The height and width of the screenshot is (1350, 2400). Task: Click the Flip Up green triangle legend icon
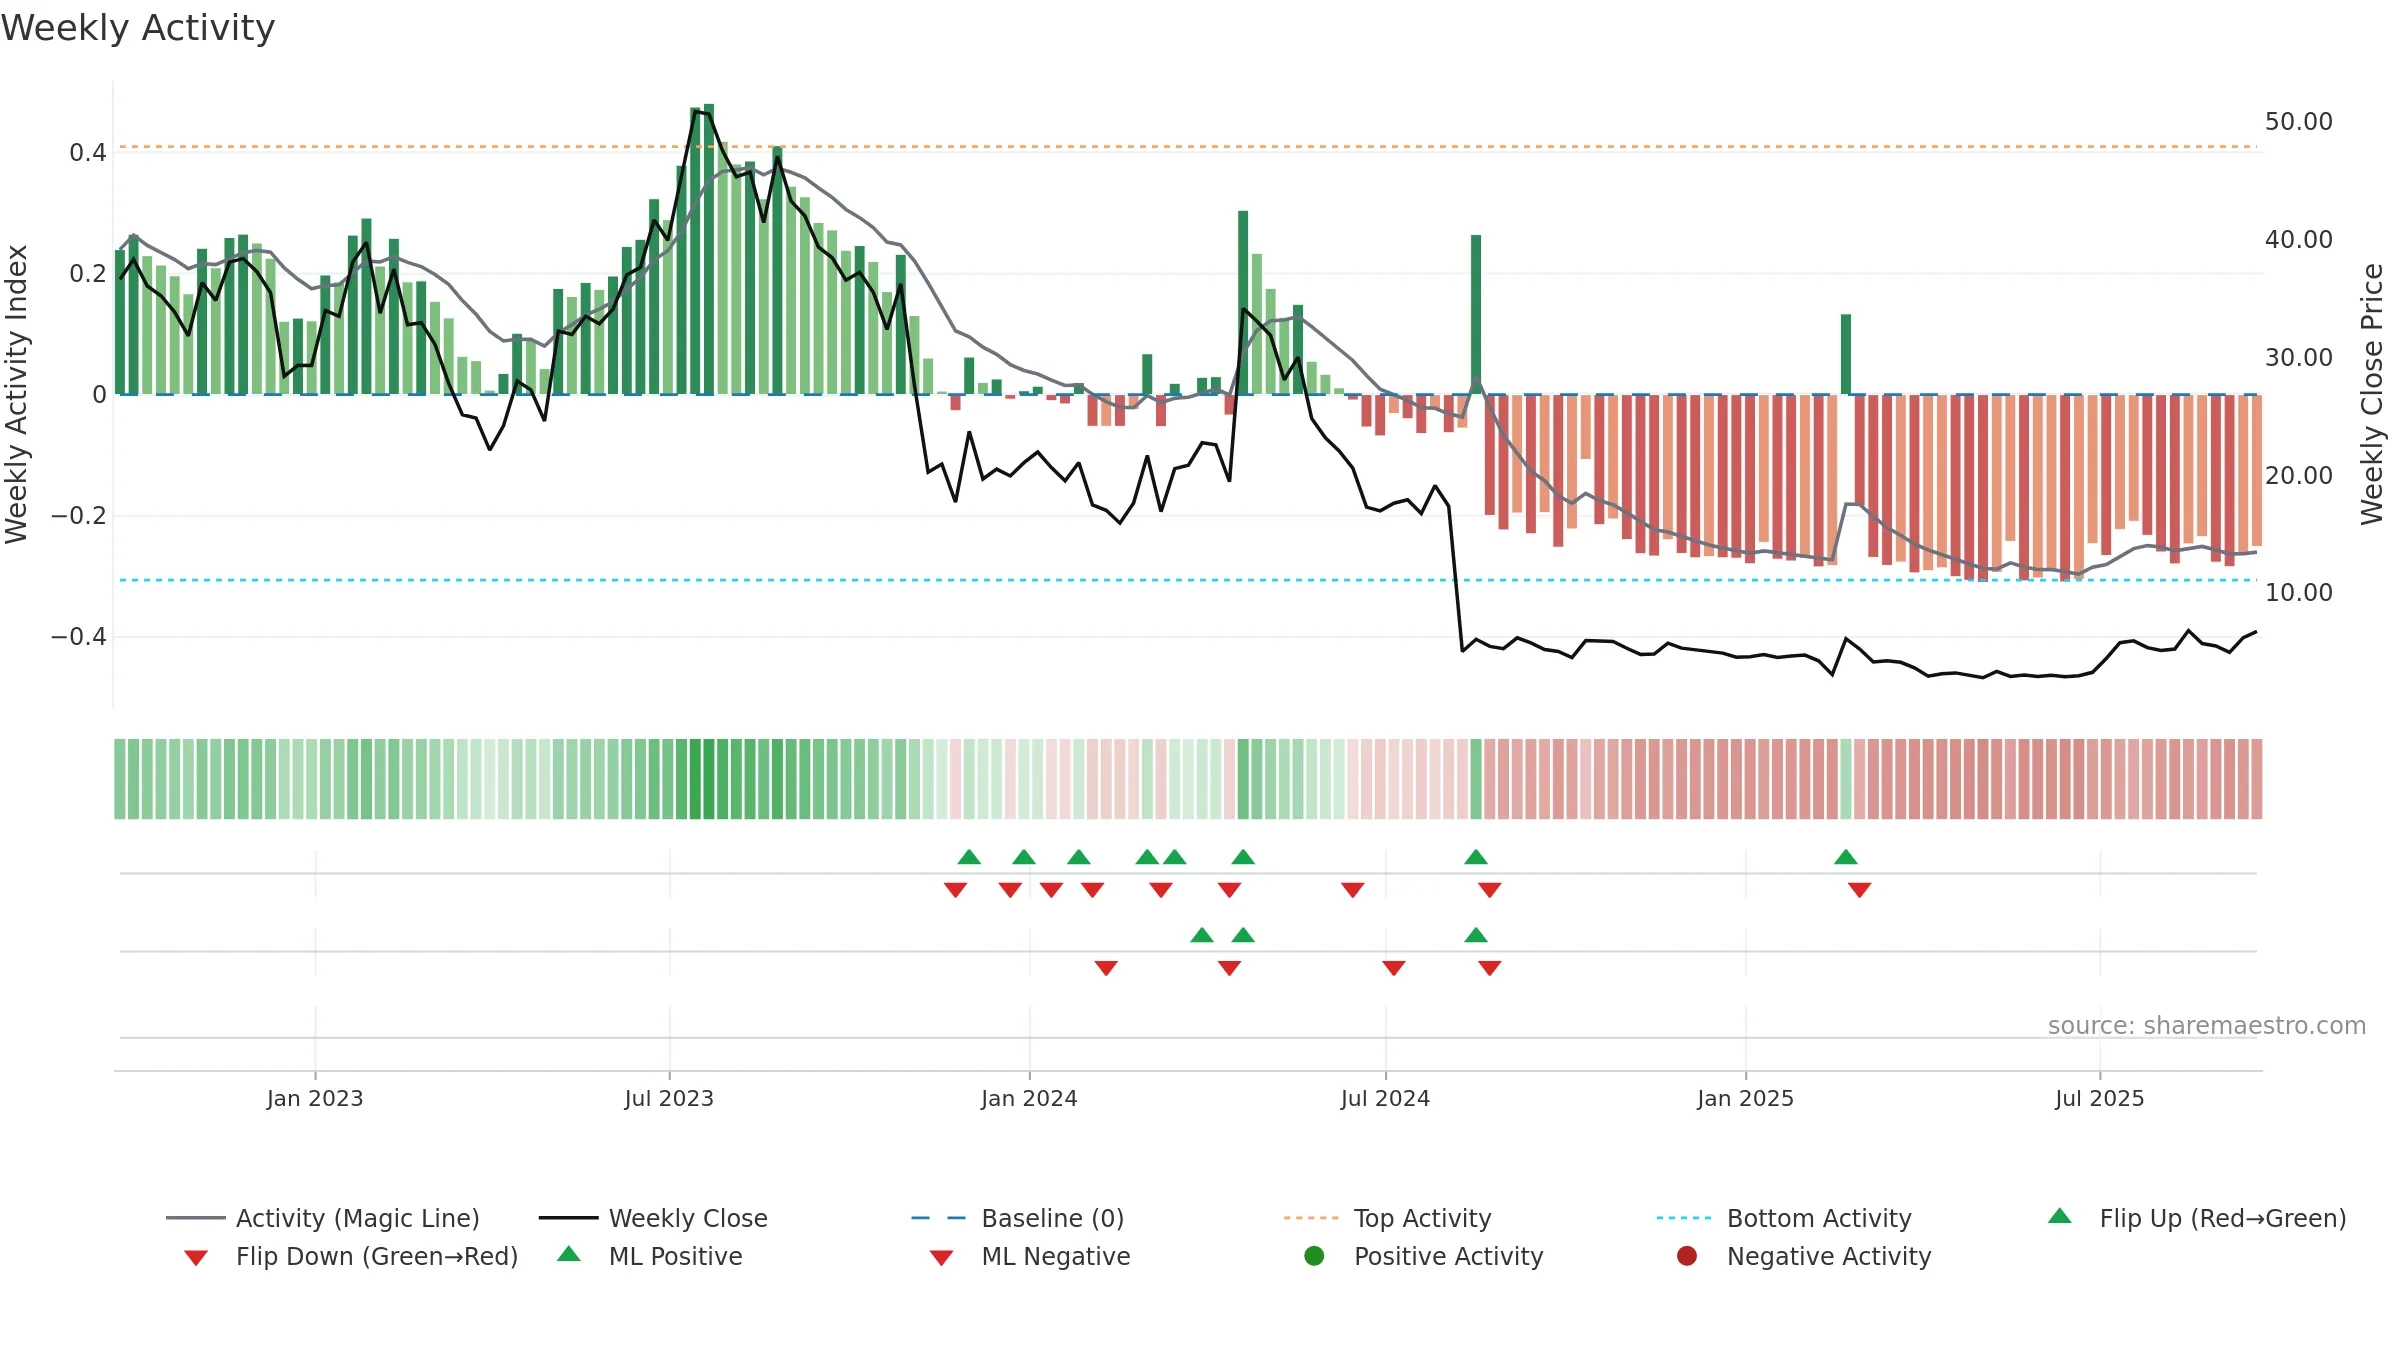pos(2060,1216)
